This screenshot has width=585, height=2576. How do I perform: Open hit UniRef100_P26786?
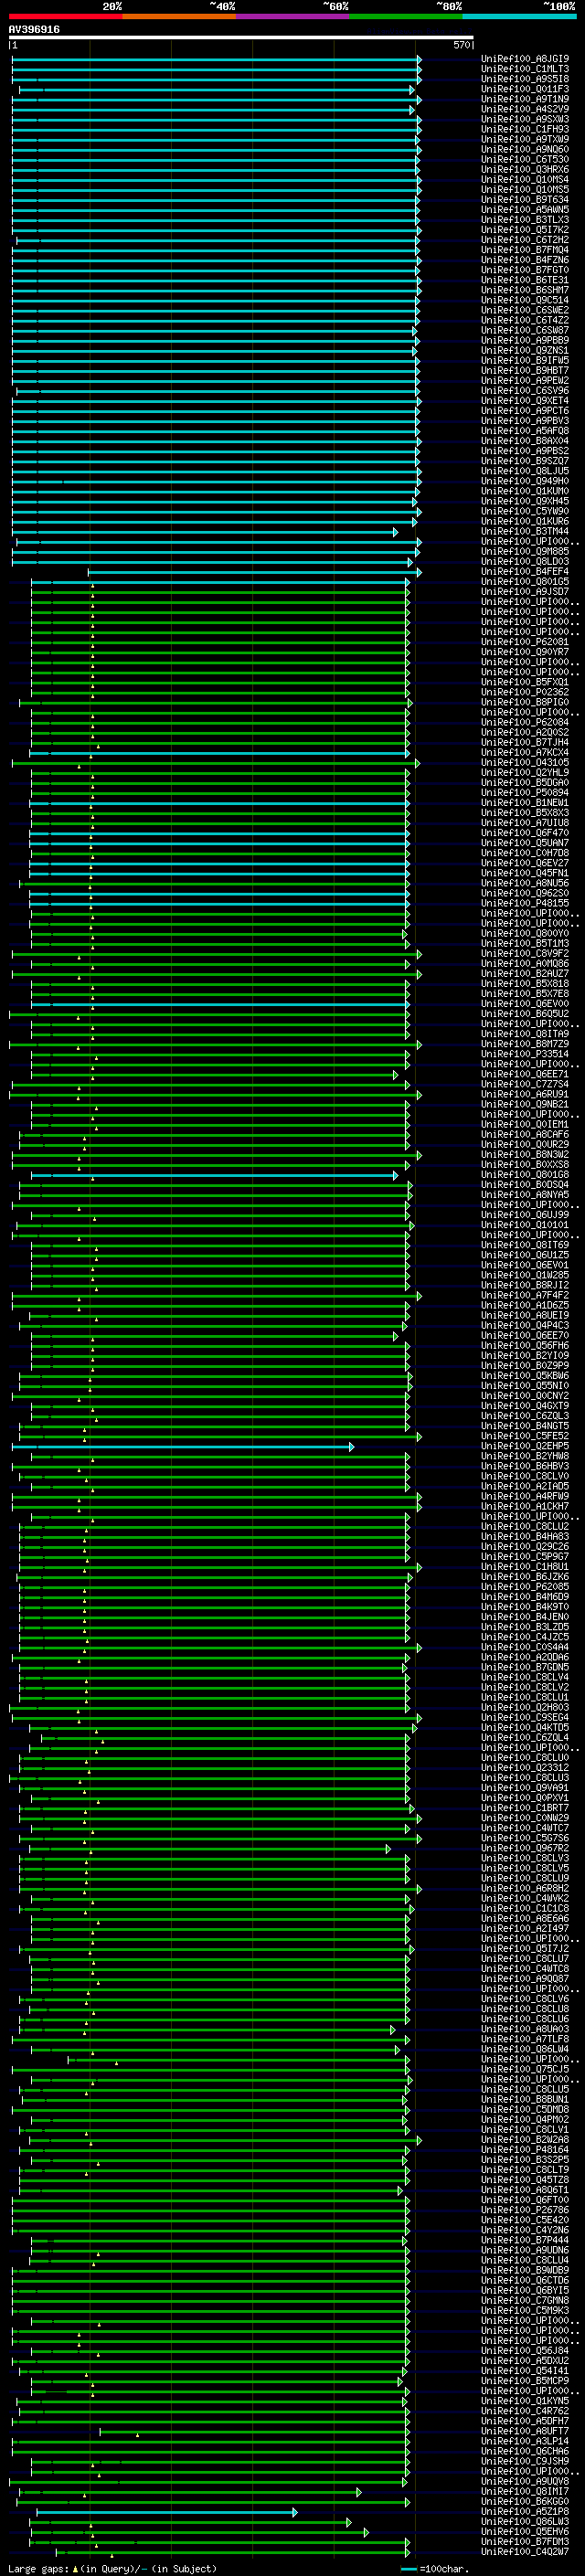(525, 2210)
